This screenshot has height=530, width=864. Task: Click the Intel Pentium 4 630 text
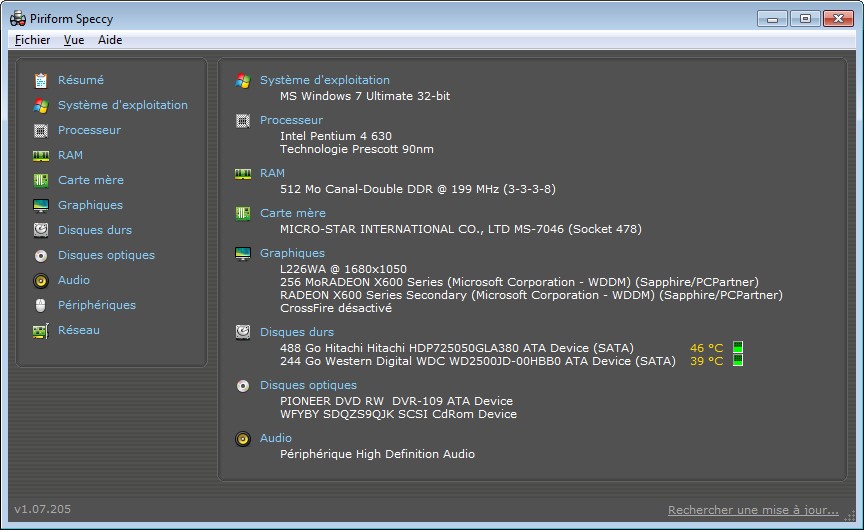[x=336, y=136]
